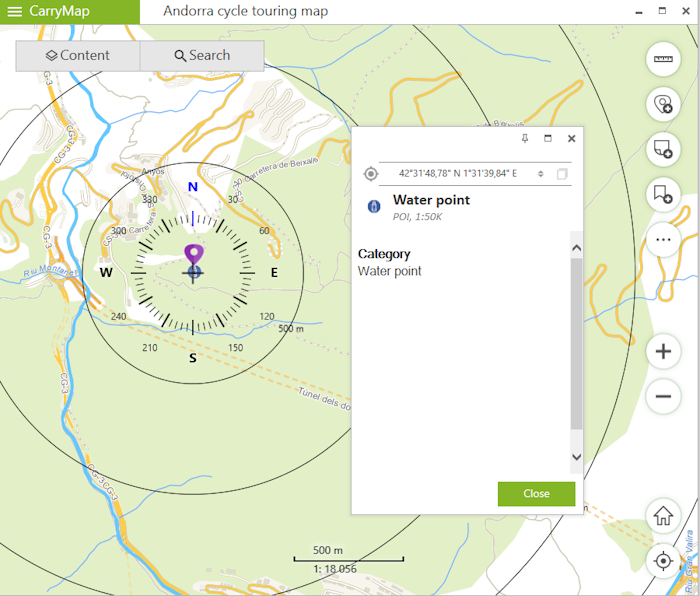Open the more tools ellipsis button

(662, 240)
